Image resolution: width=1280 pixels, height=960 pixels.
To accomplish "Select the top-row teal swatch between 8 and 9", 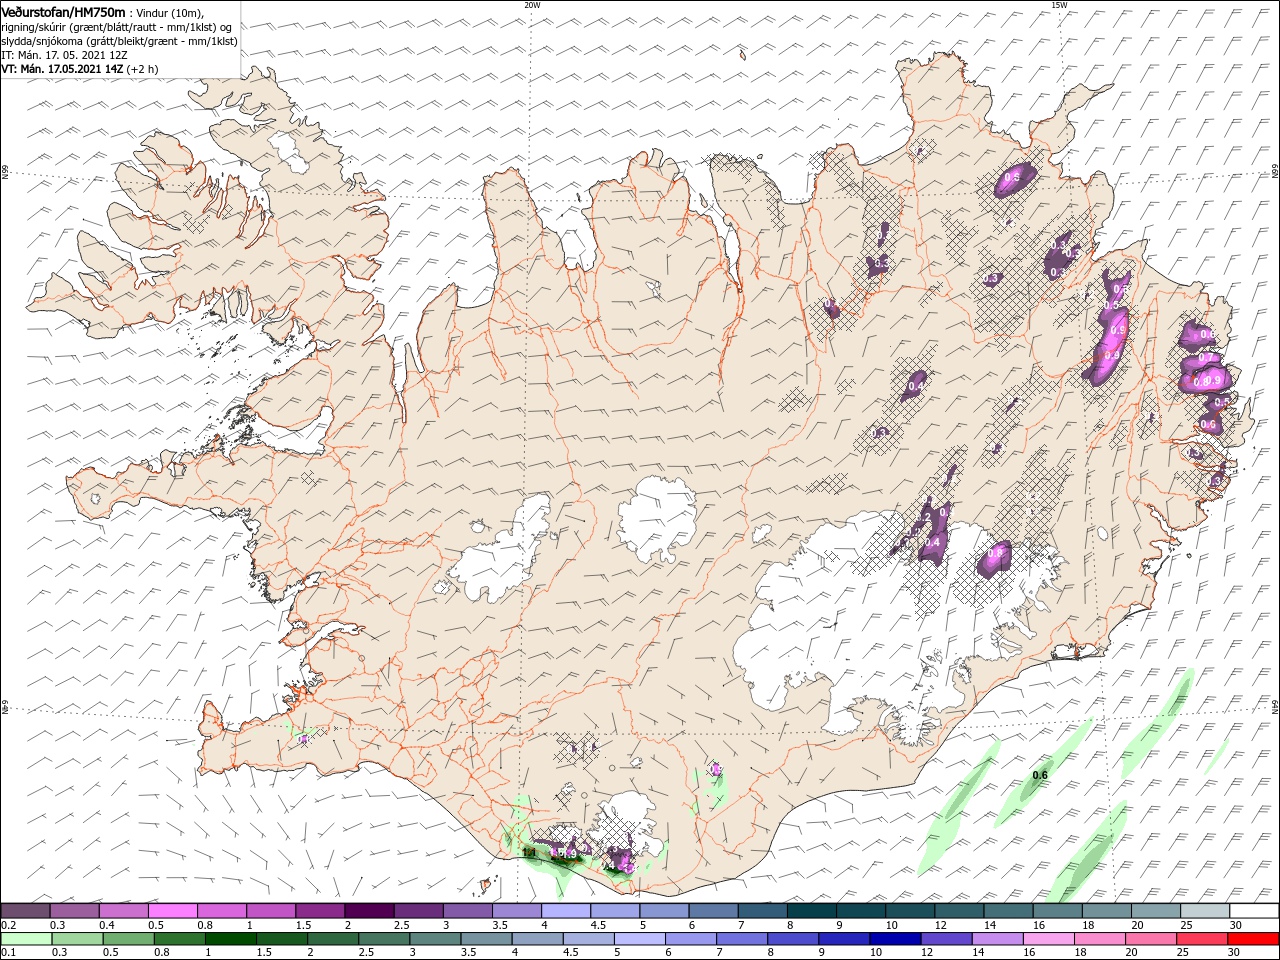I will tap(812, 911).
